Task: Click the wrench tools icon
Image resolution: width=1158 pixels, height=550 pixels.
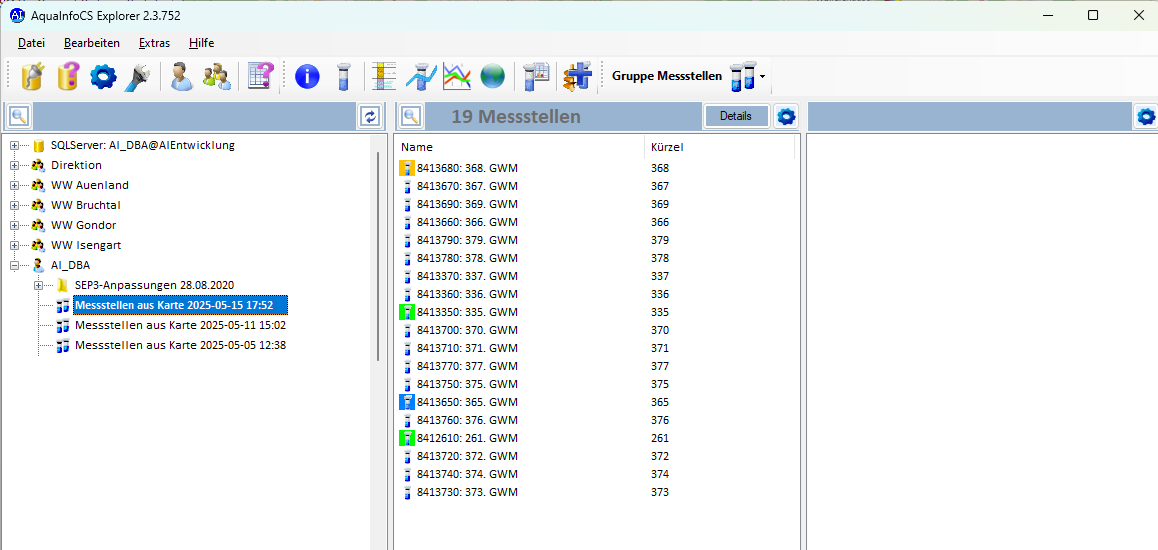Action: click(138, 76)
